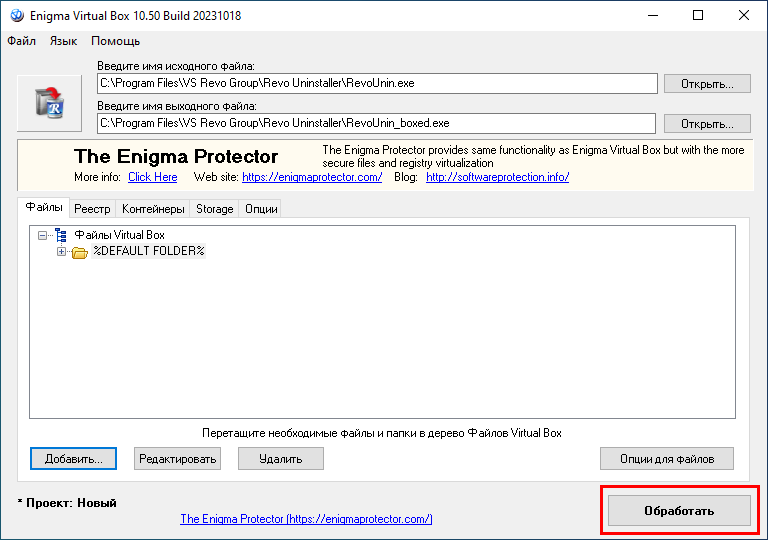Click the output file path field

376,123
